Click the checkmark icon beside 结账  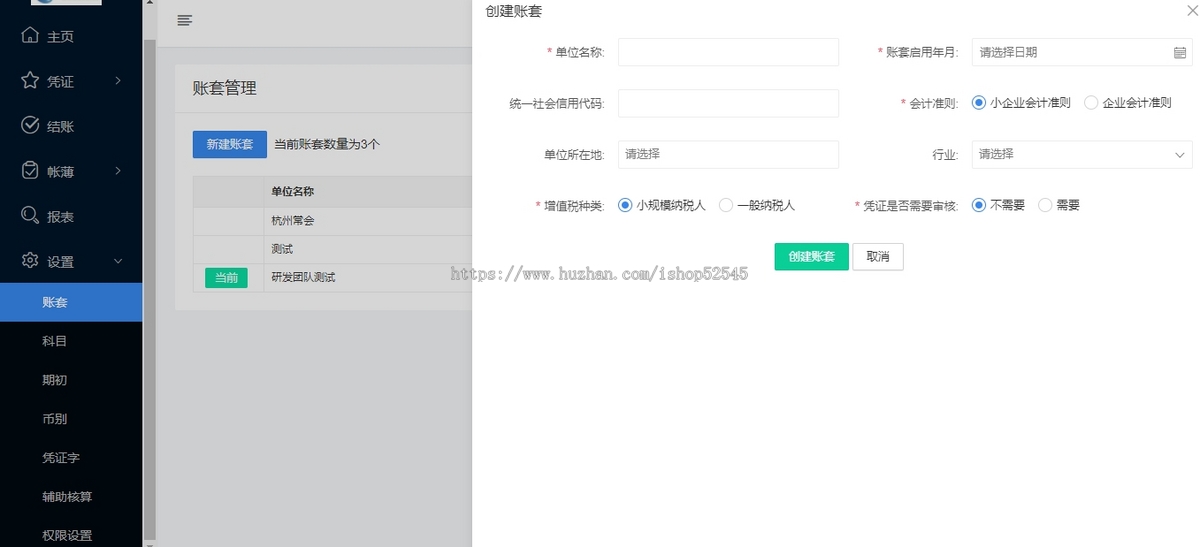point(30,126)
